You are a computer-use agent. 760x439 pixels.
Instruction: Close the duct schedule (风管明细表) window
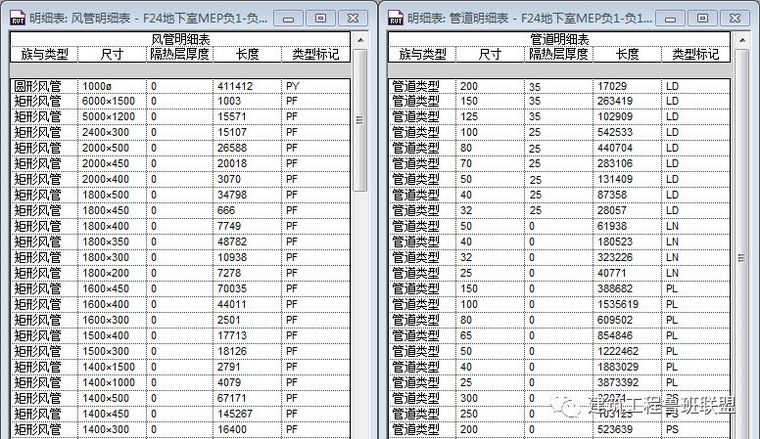(x=353, y=18)
